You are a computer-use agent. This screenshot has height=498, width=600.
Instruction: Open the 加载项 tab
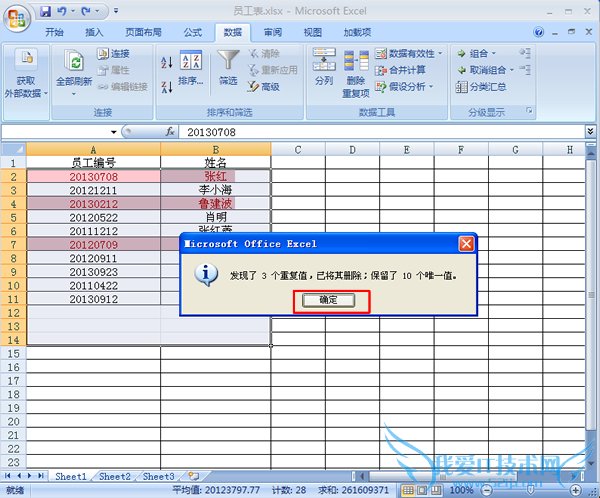[357, 33]
